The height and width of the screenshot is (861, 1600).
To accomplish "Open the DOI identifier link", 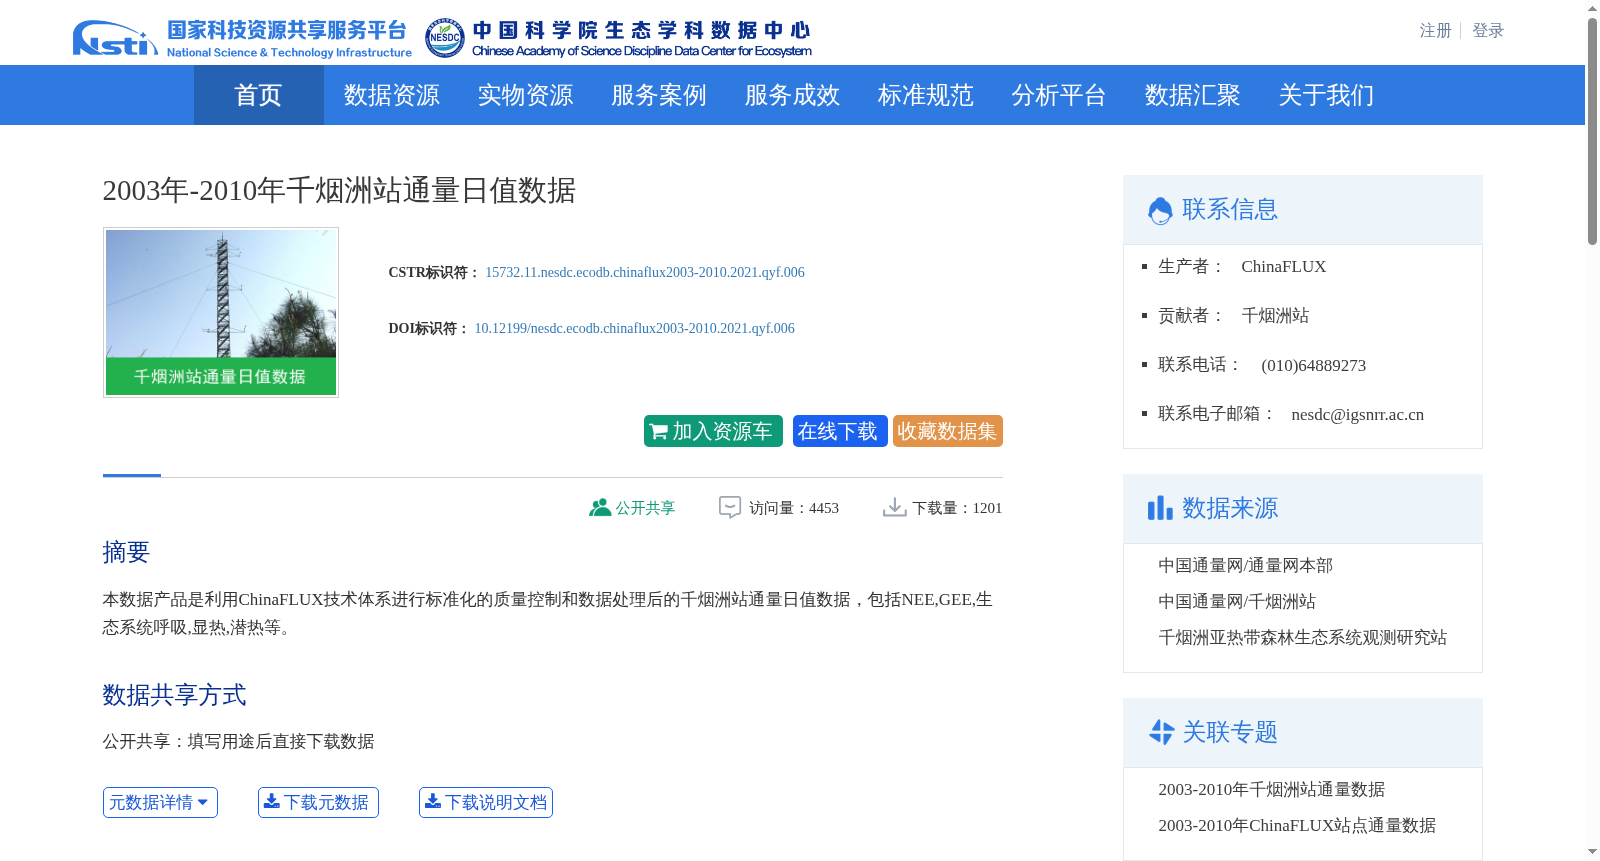I will click(x=635, y=328).
